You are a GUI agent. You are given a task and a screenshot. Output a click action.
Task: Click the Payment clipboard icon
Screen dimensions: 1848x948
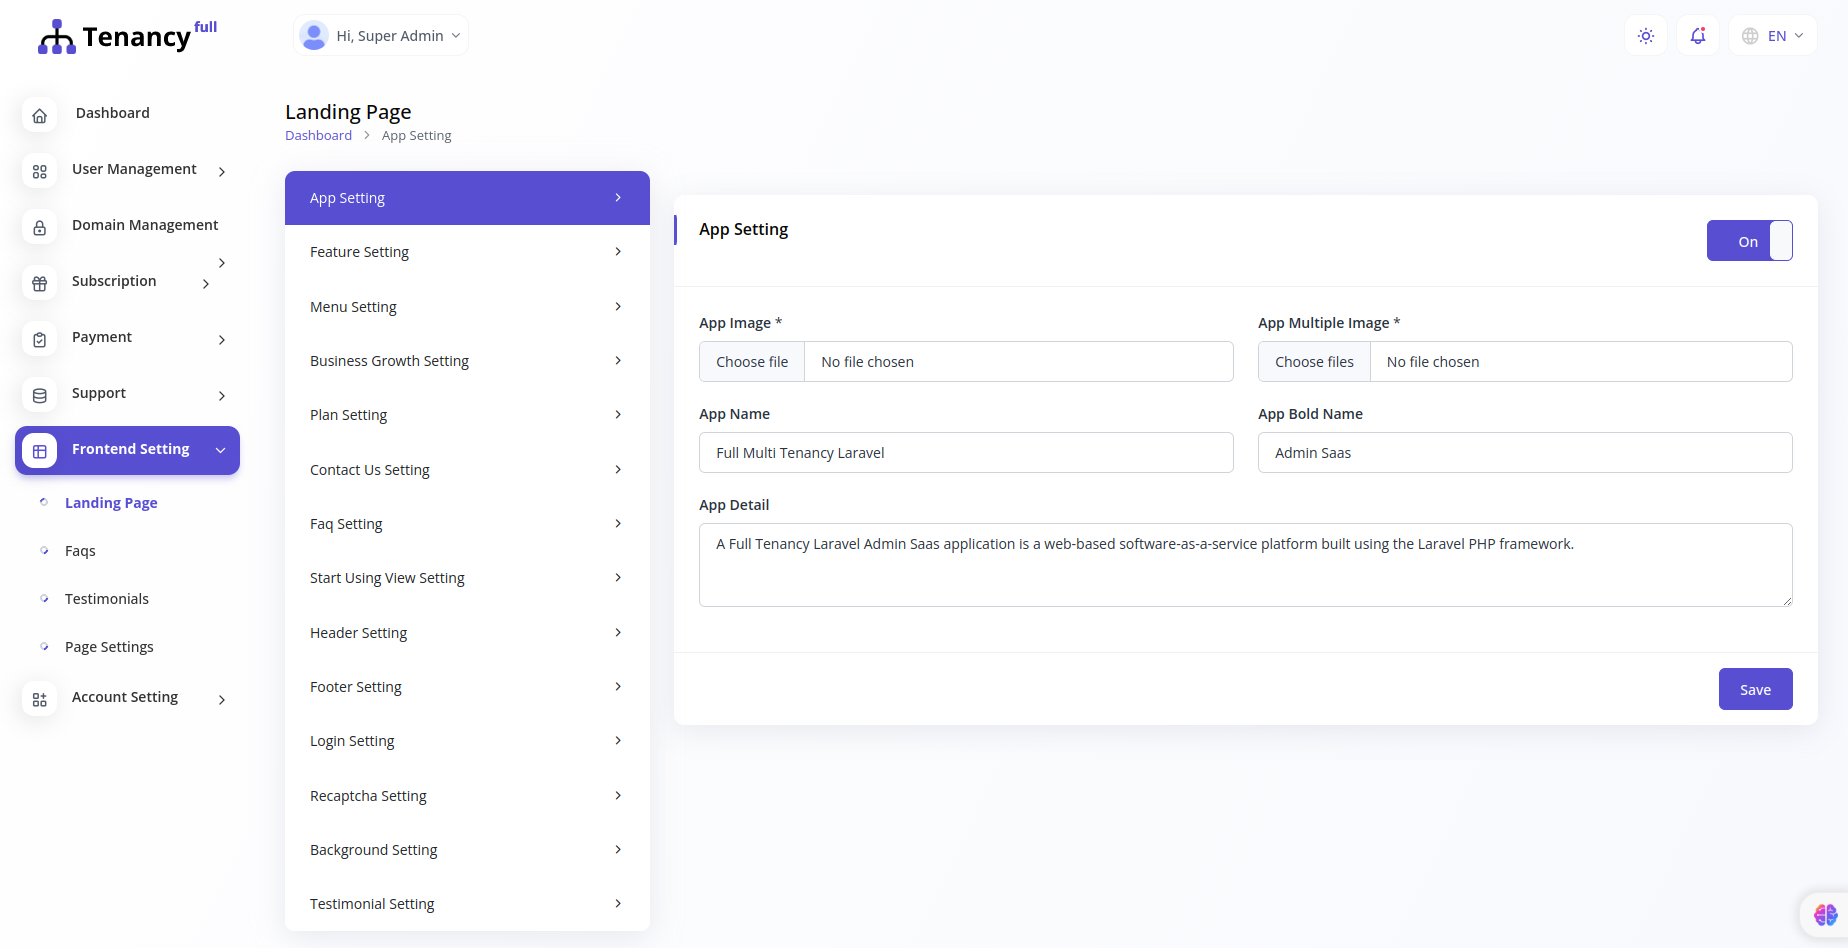(39, 339)
